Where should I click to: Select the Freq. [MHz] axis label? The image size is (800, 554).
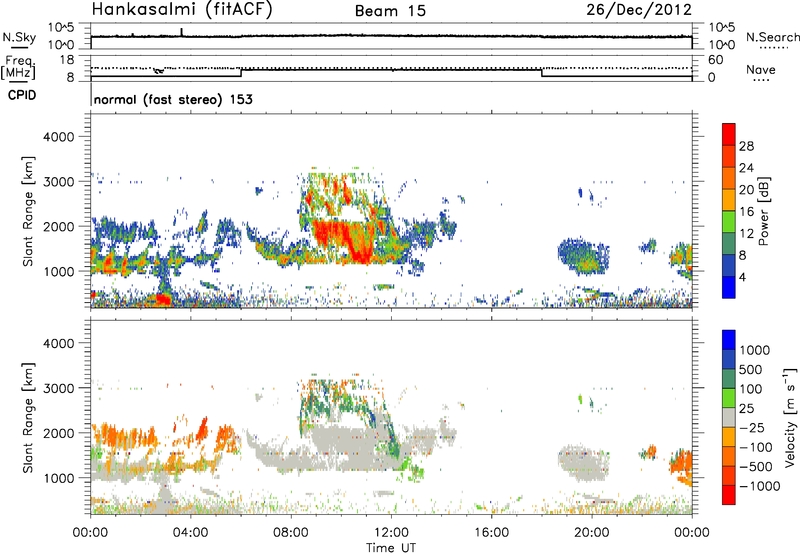click(18, 67)
